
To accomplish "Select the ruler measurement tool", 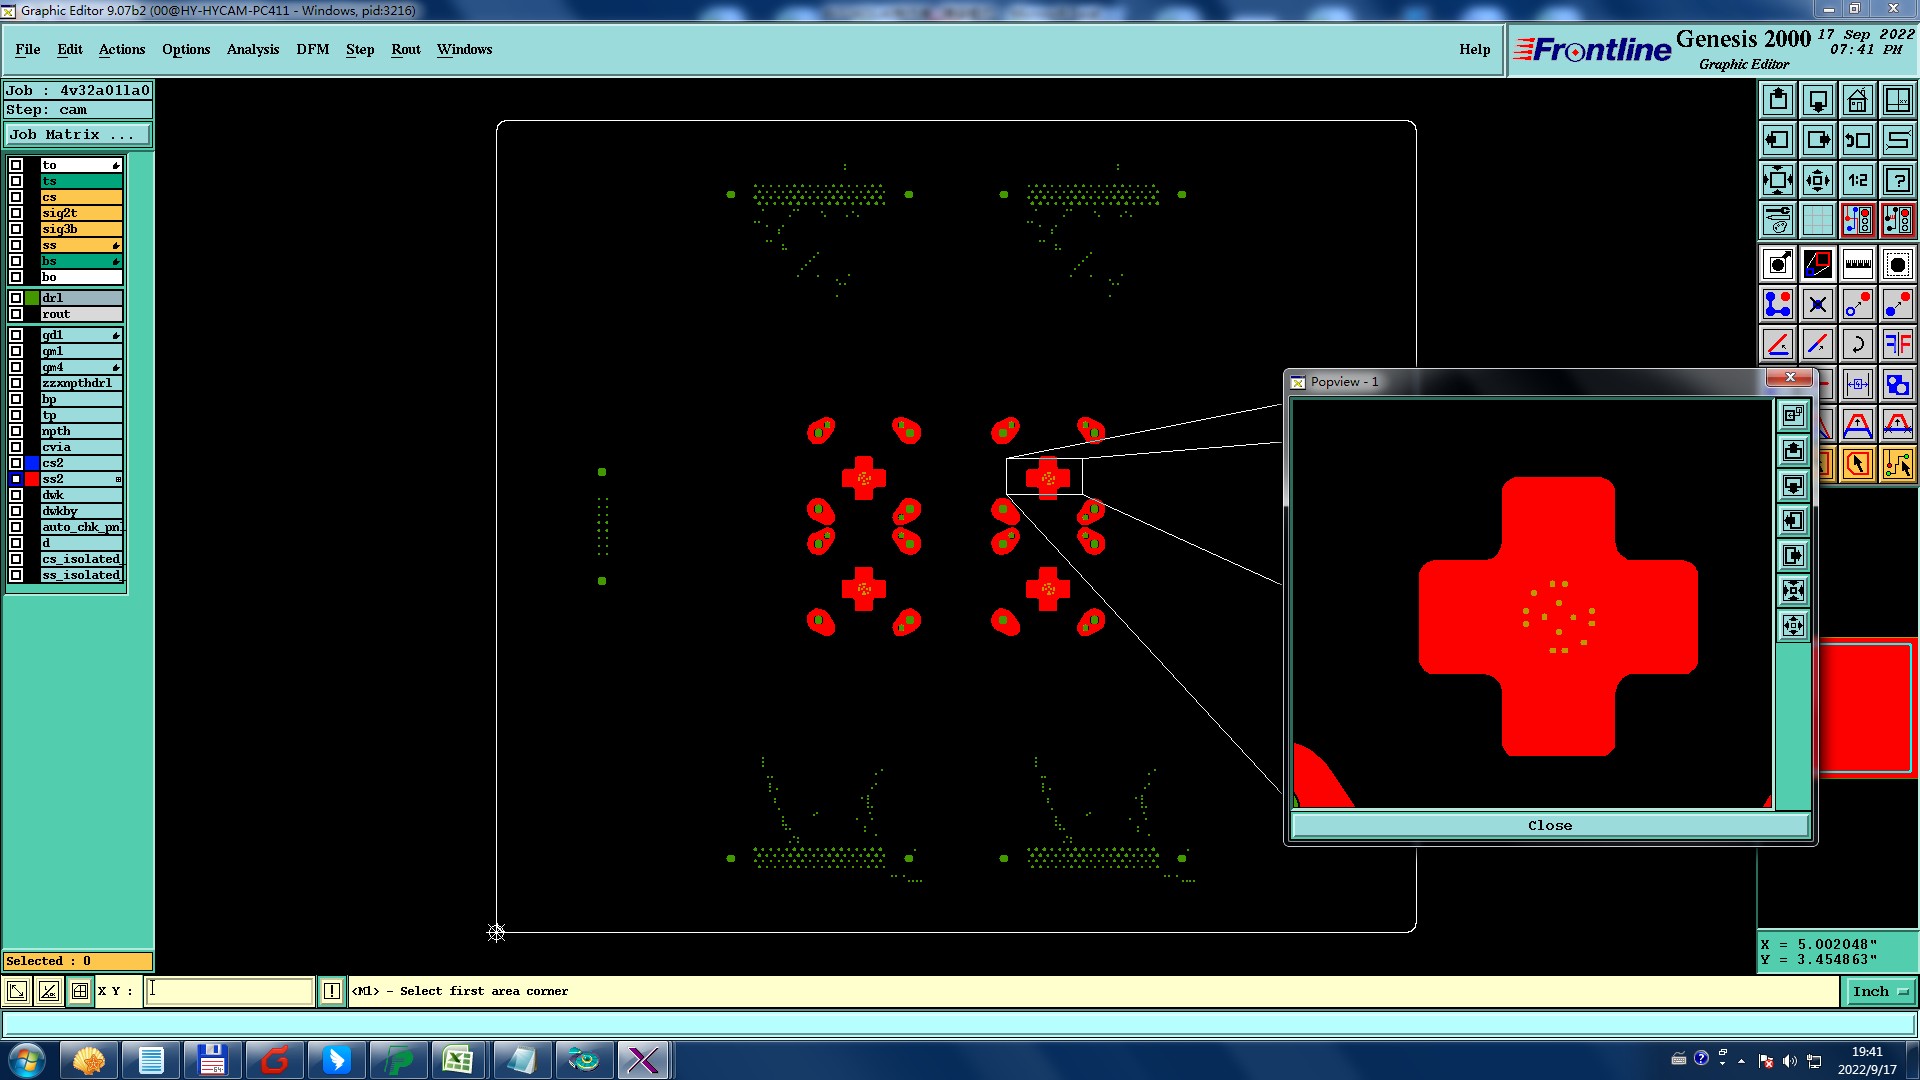I will click(1857, 264).
